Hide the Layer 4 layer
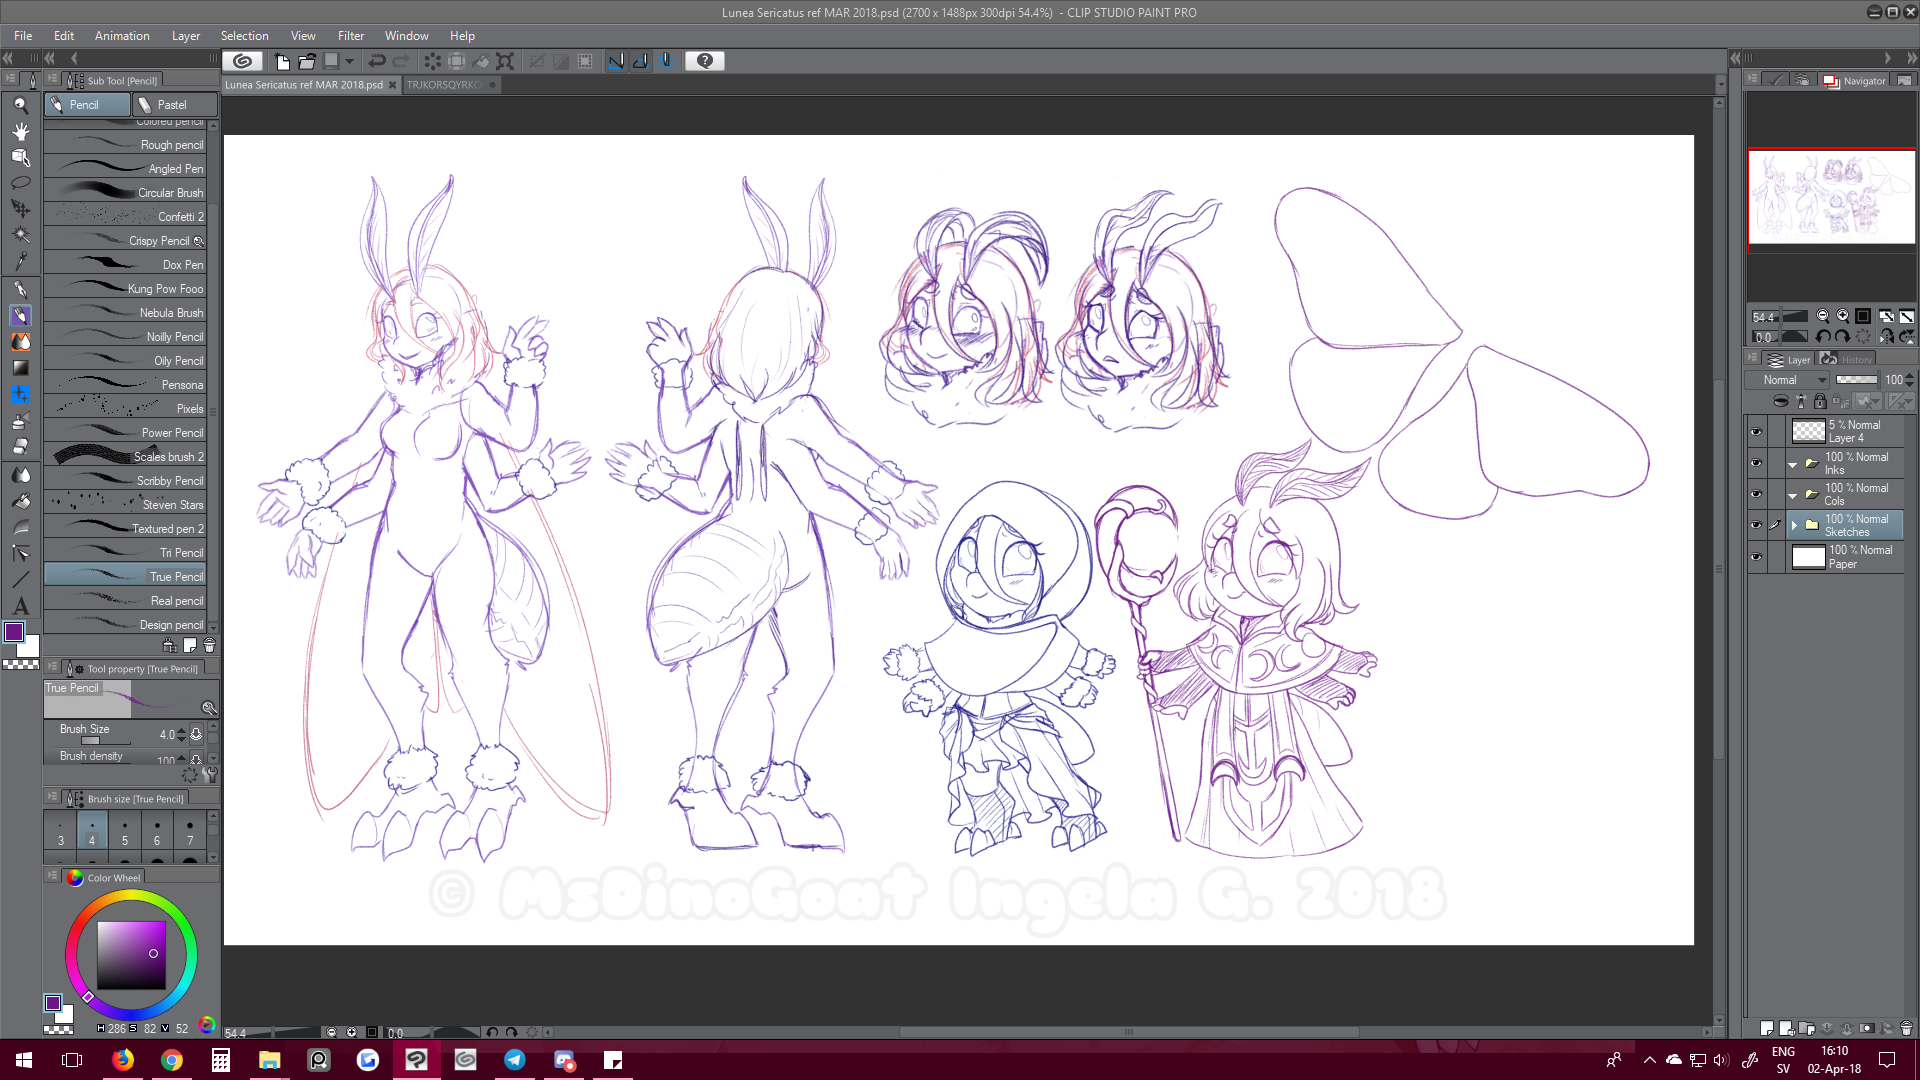Screen dimensions: 1920x1080 pyautogui.click(x=1756, y=431)
